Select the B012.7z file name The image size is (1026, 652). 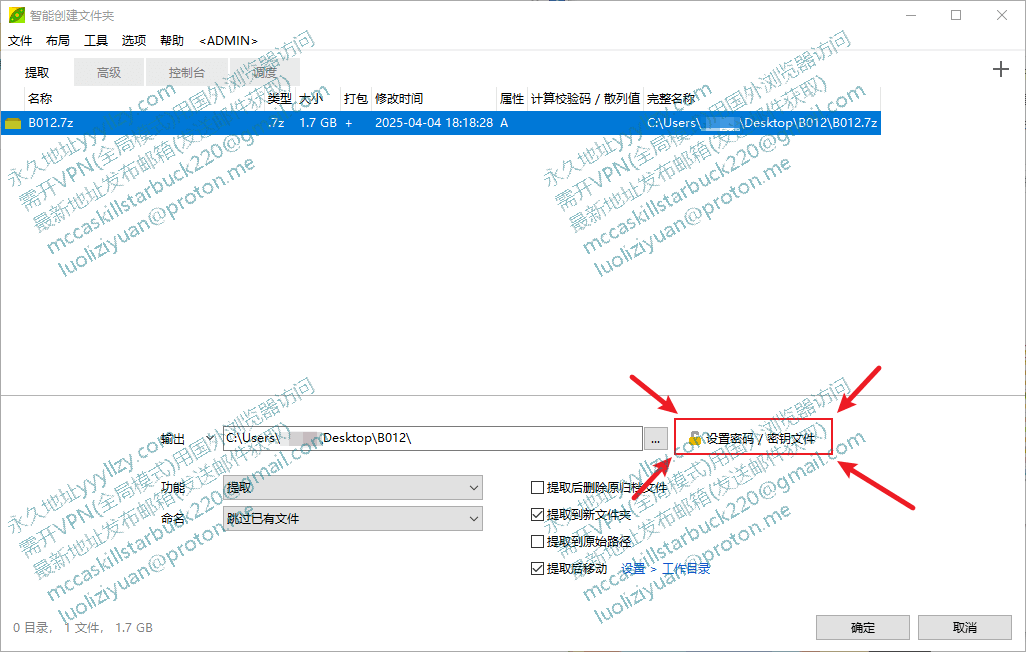[x=50, y=123]
